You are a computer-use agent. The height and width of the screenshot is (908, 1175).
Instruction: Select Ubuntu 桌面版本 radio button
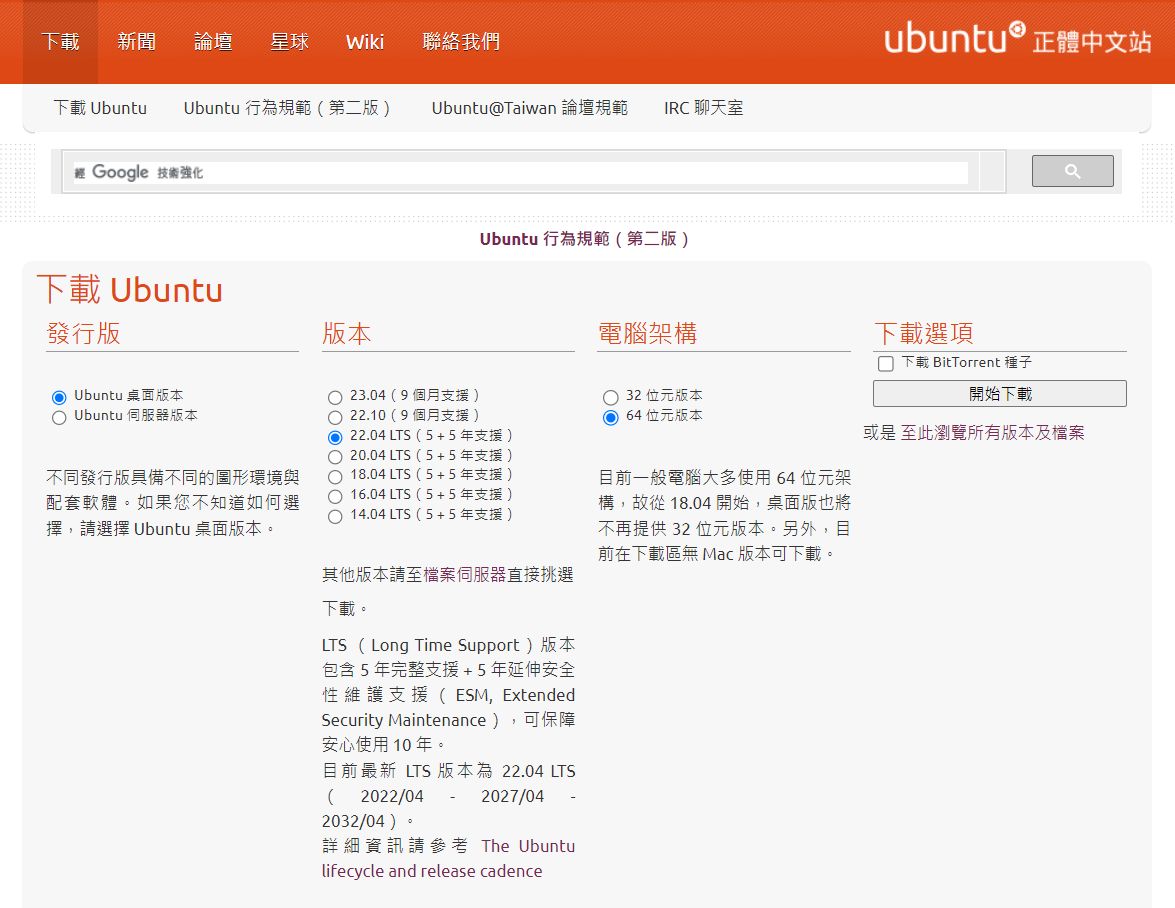[x=59, y=396]
